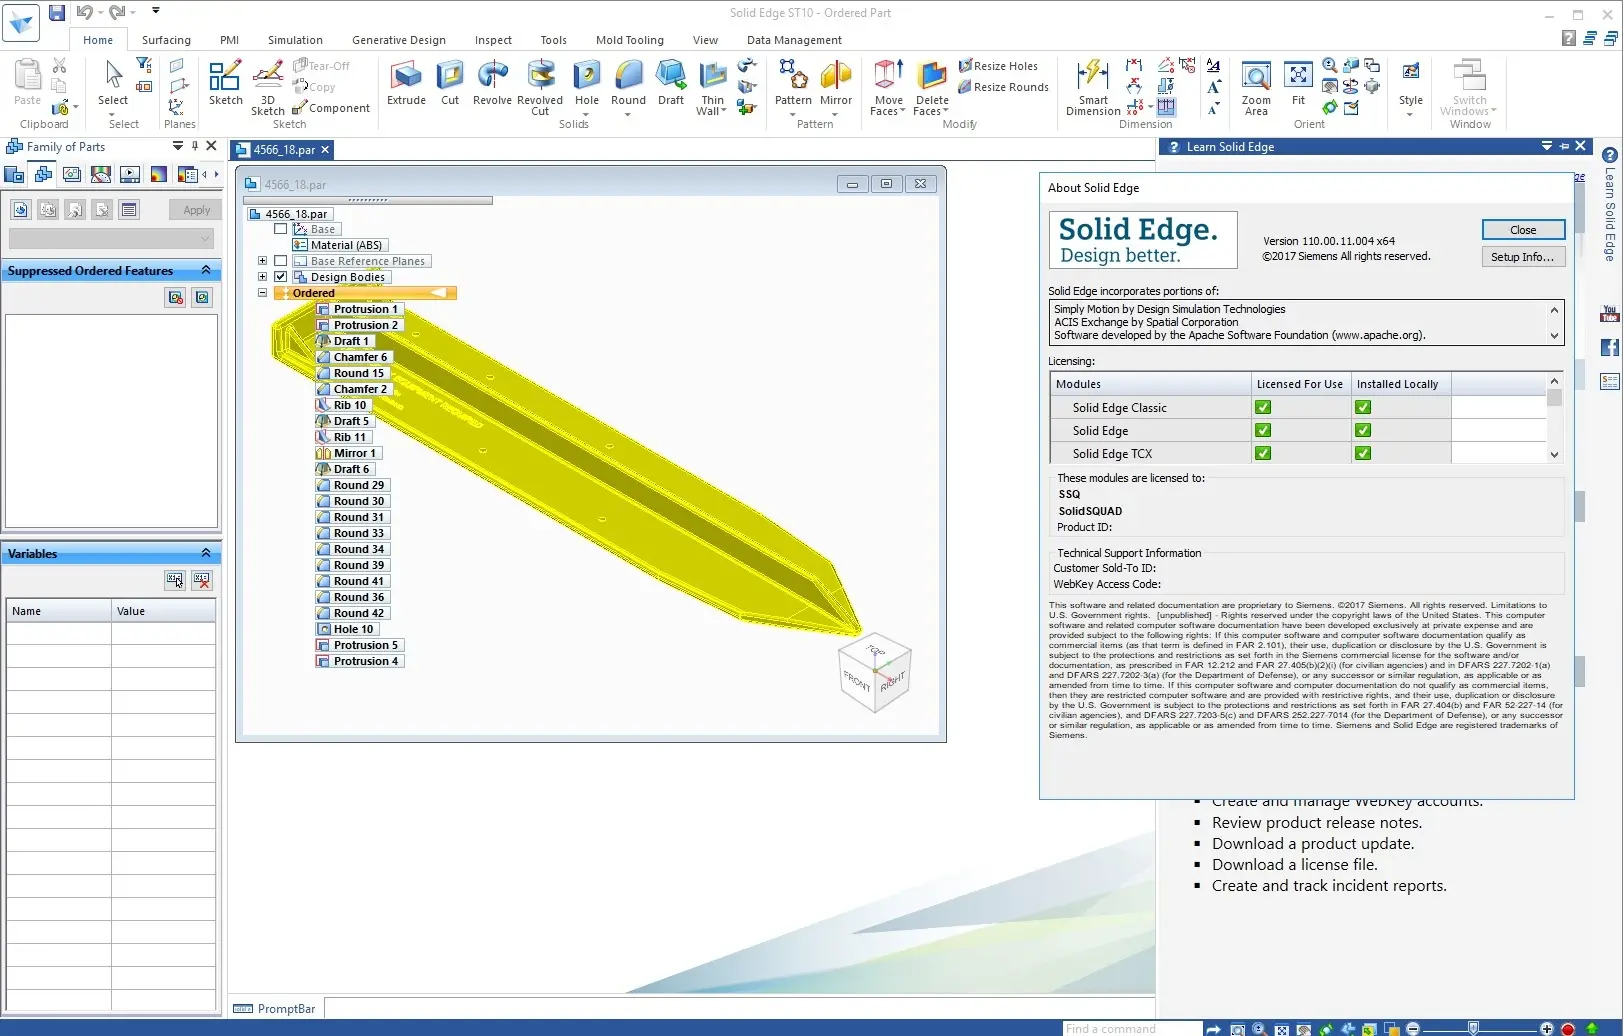Collapse the Variables section
Screen dimensions: 1623x1036
point(206,553)
